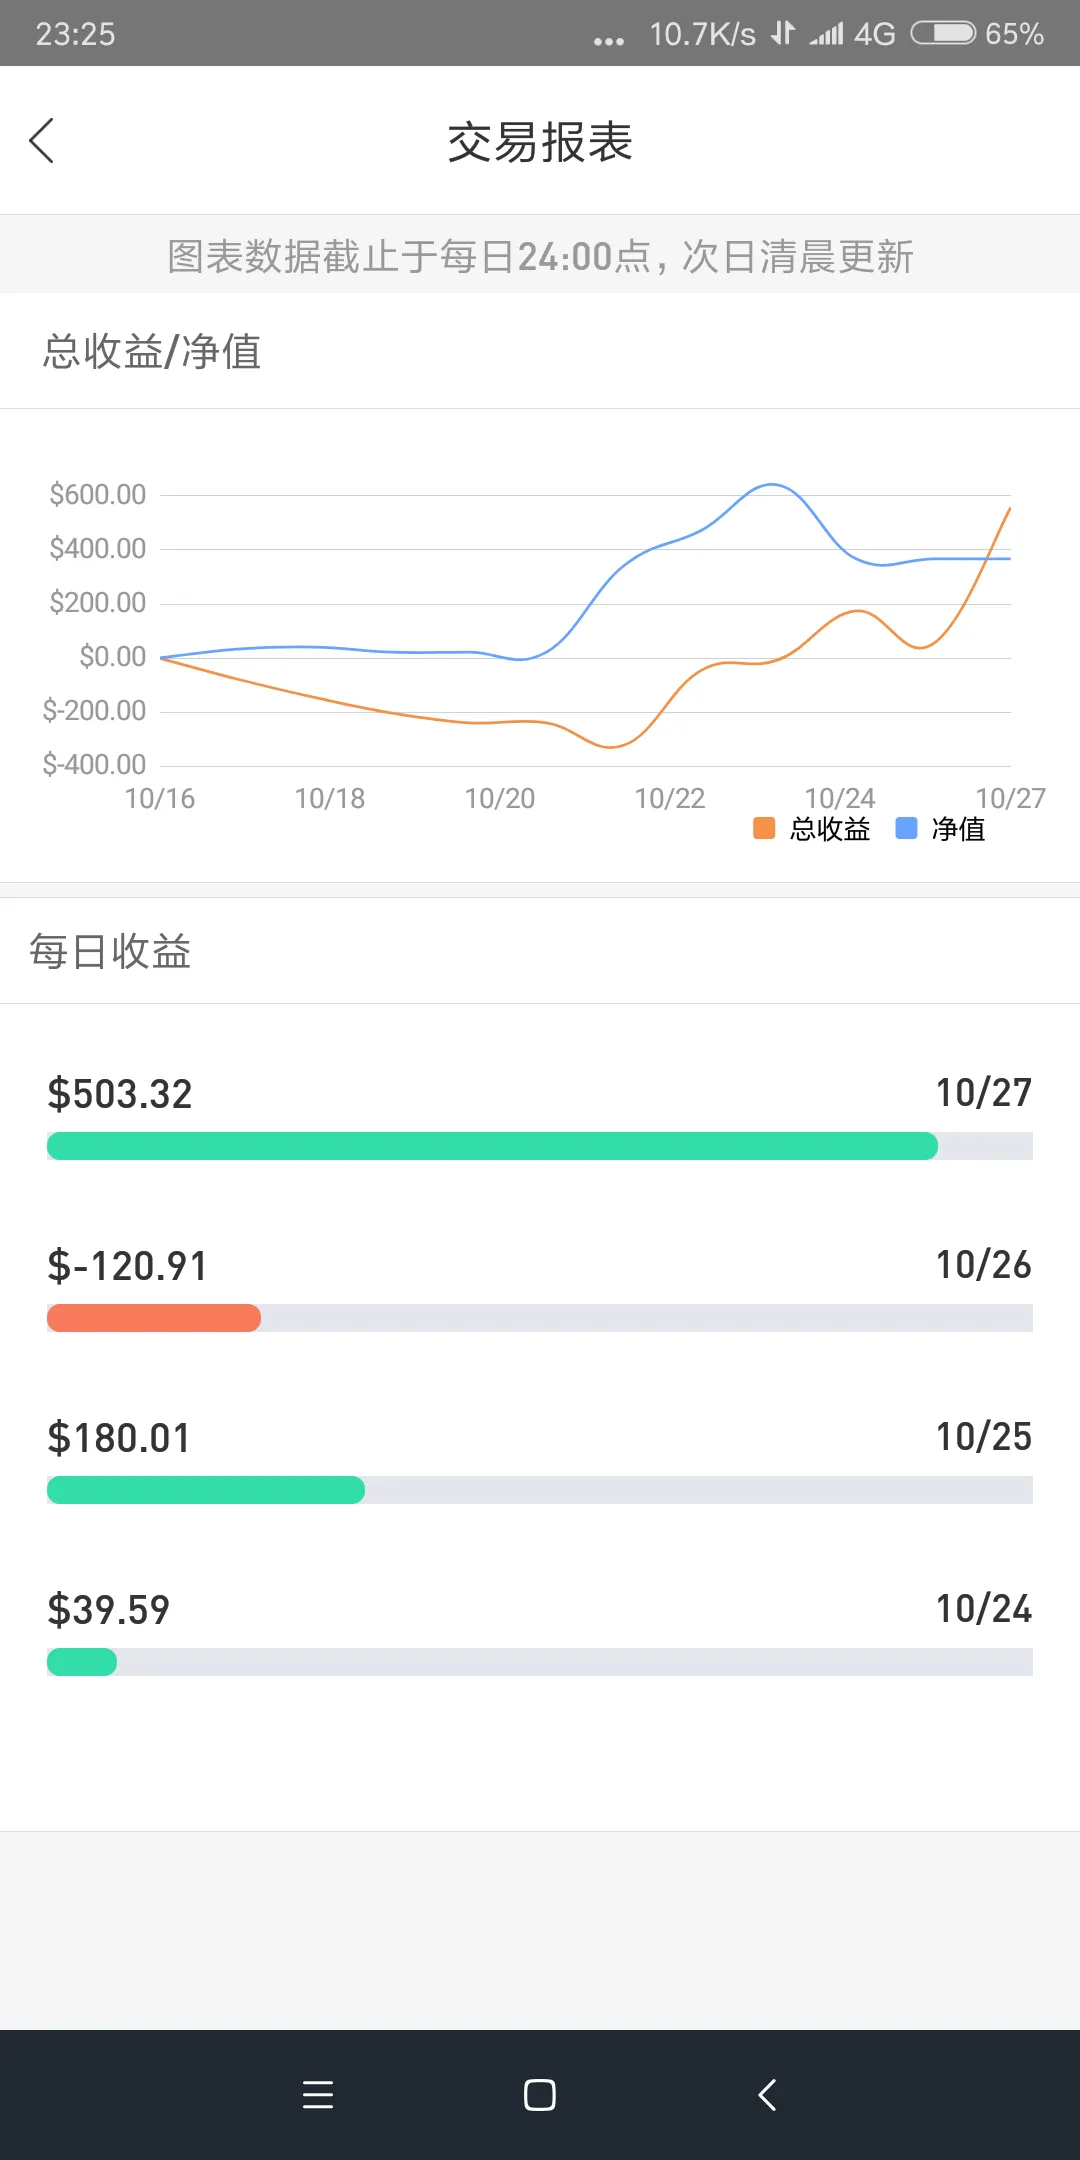The image size is (1080, 2160).
Task: Tap the three dots status icon
Action: (x=608, y=40)
